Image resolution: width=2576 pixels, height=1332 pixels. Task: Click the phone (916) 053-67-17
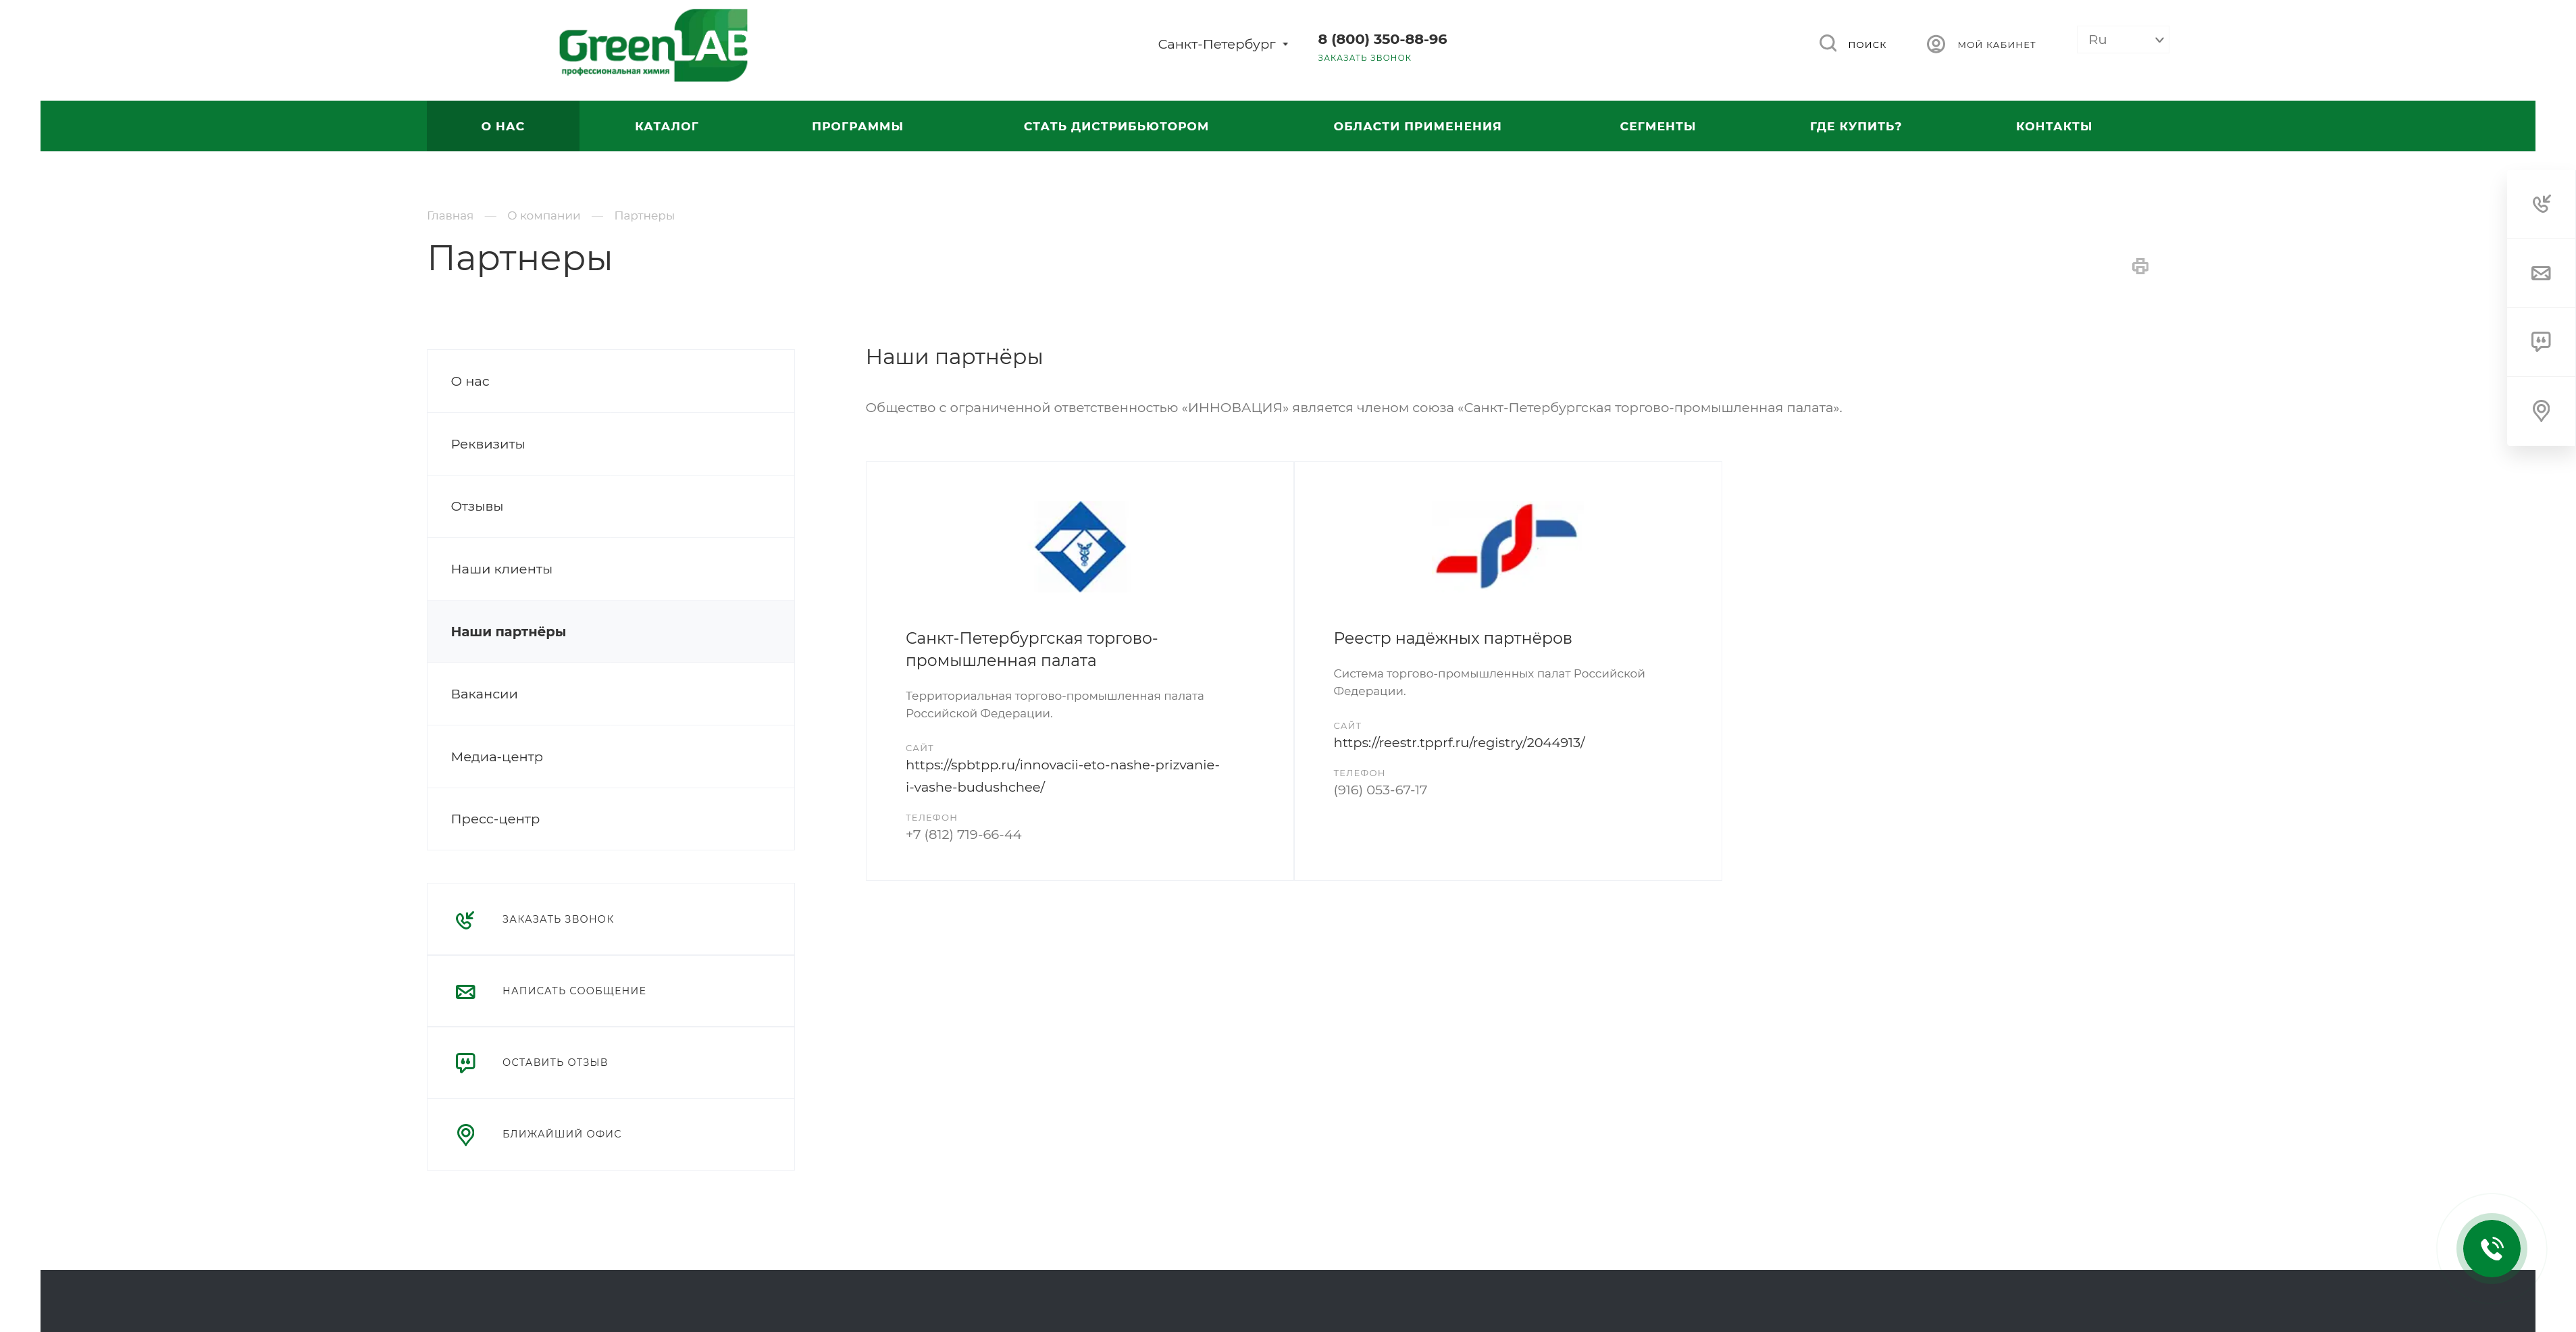[x=1380, y=790]
